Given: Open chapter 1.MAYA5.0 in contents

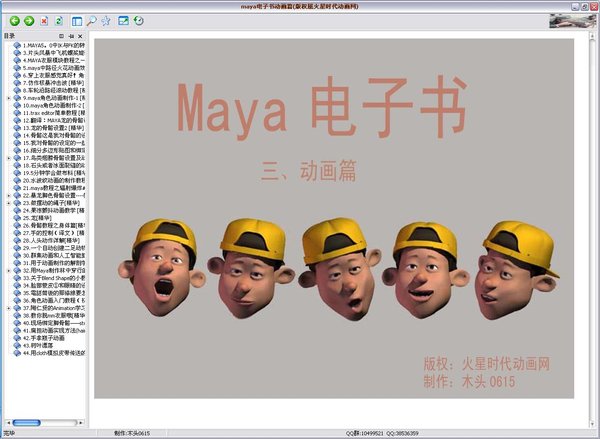Looking at the screenshot, I should point(54,45).
